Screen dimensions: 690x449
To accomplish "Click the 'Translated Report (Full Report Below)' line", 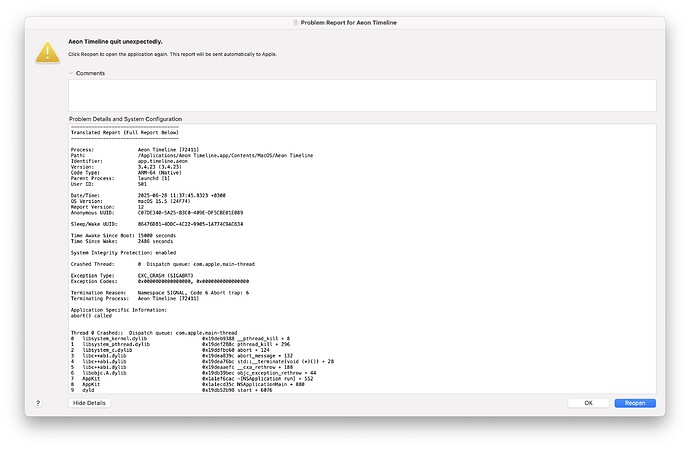I will point(125,132).
